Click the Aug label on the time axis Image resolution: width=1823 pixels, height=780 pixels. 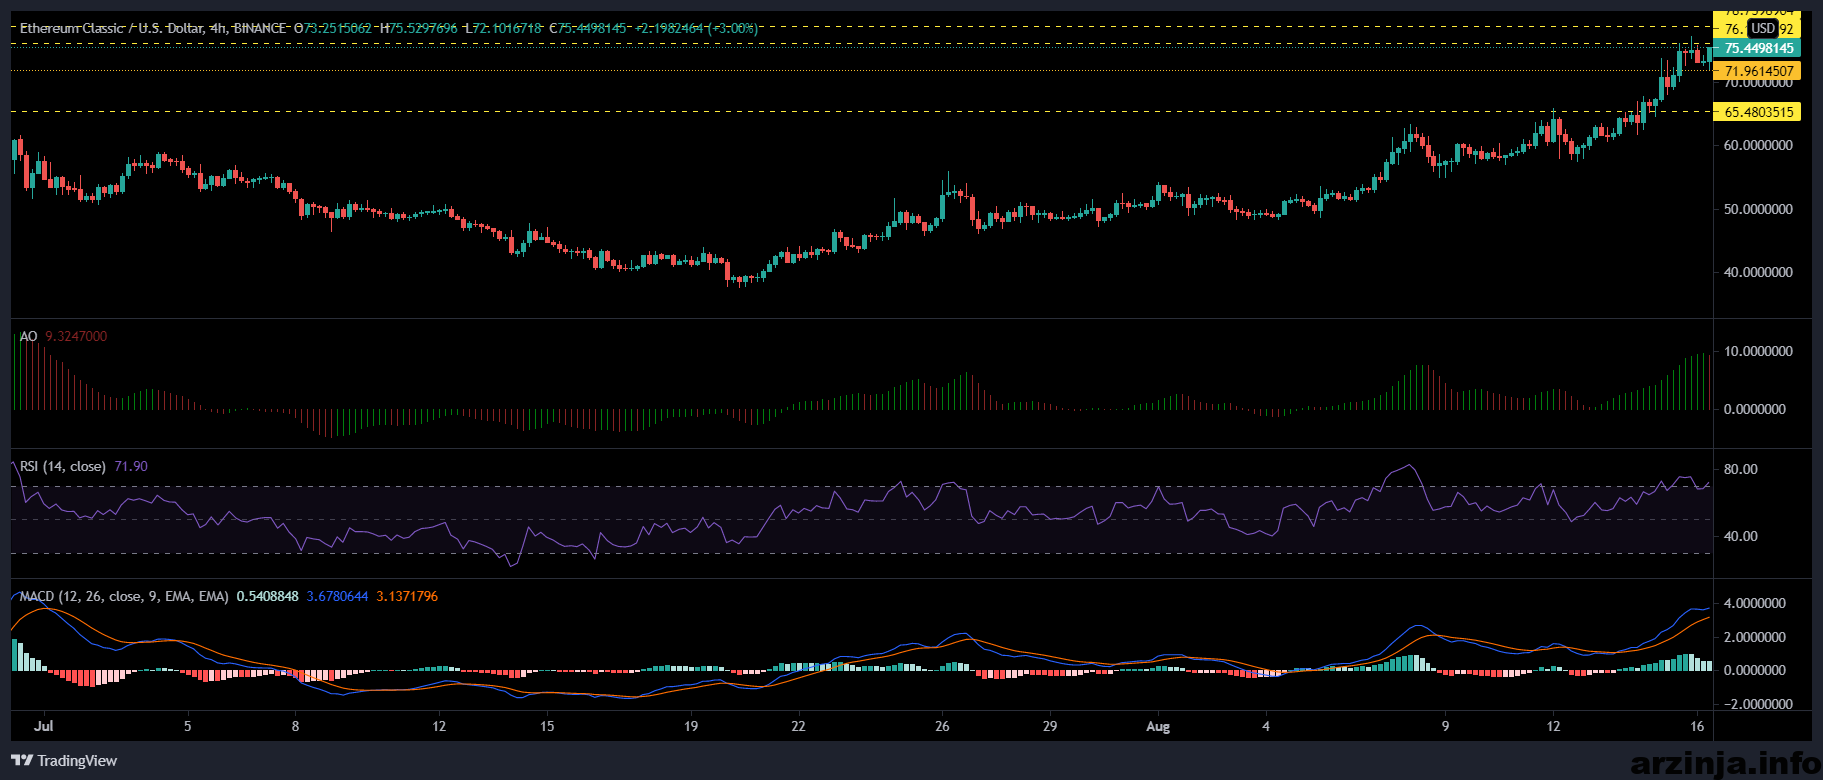tap(1158, 726)
